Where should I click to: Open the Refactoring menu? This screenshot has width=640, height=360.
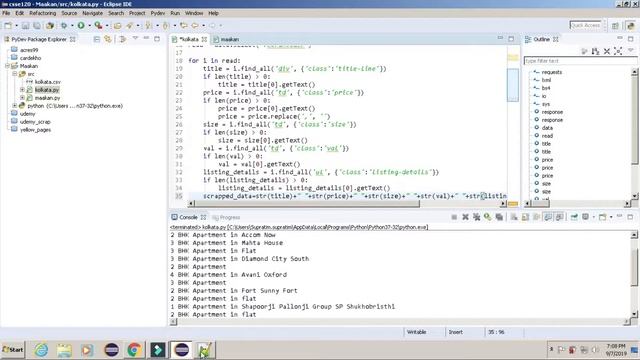(x=42, y=13)
